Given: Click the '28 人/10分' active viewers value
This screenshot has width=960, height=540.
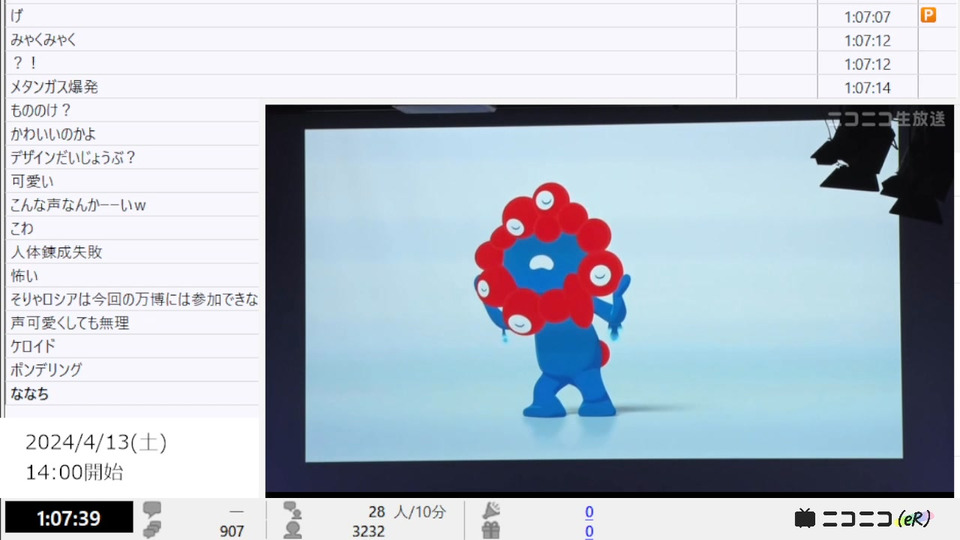Looking at the screenshot, I should click(407, 512).
